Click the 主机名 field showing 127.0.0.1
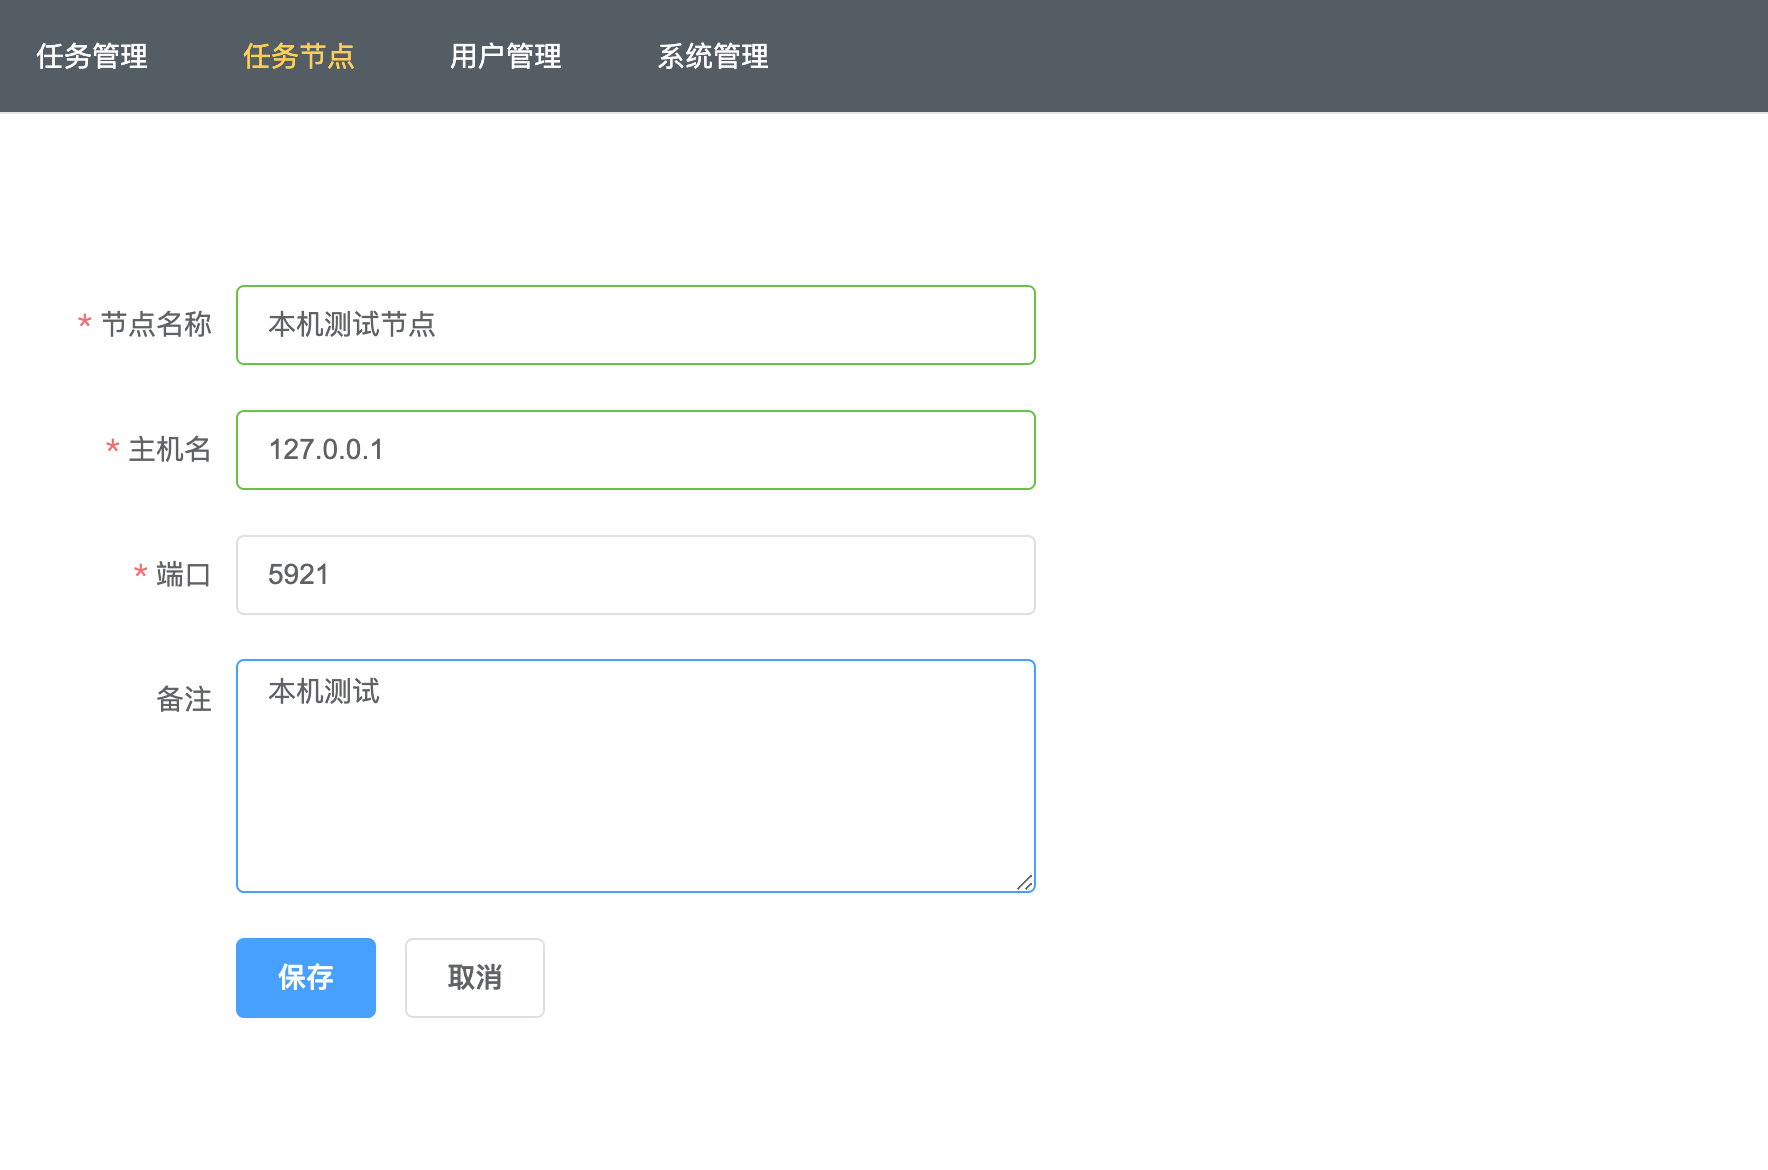1768x1170 pixels. tap(636, 450)
